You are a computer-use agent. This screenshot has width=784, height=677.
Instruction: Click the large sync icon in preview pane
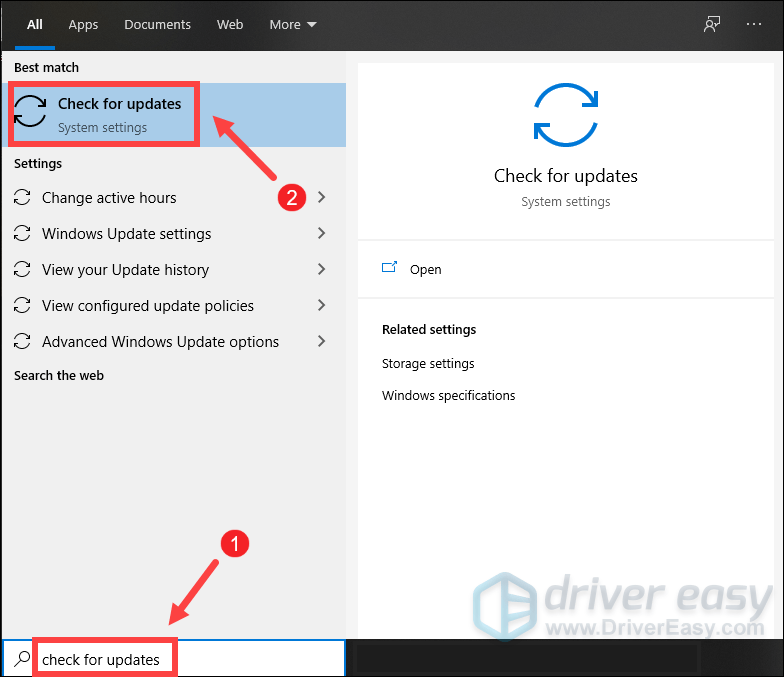pyautogui.click(x=565, y=115)
